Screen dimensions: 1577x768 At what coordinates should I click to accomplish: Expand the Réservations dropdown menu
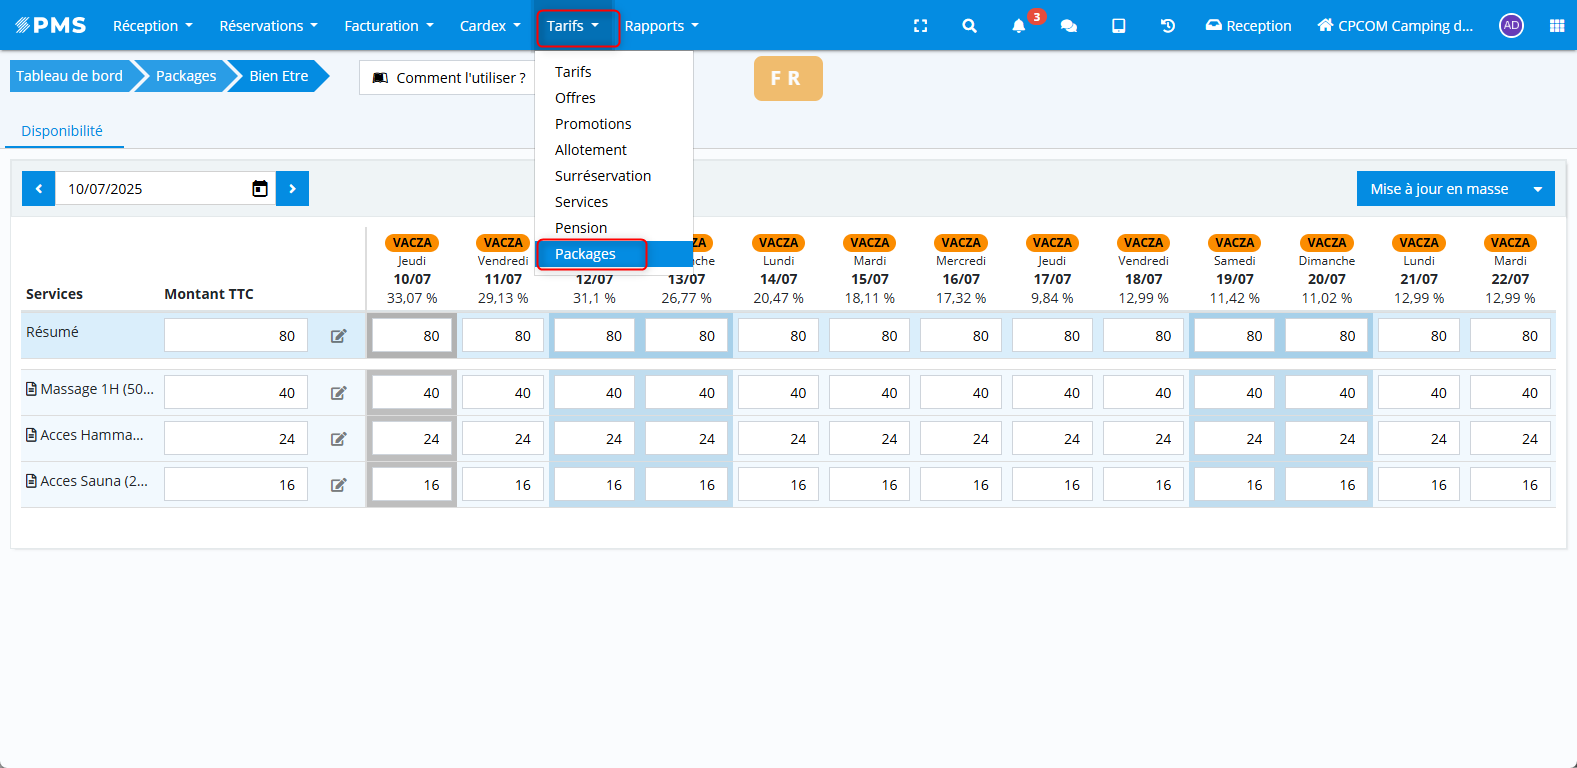coord(268,26)
